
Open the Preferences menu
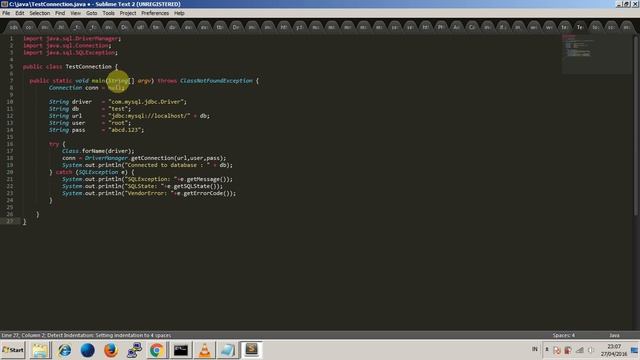tap(155, 13)
